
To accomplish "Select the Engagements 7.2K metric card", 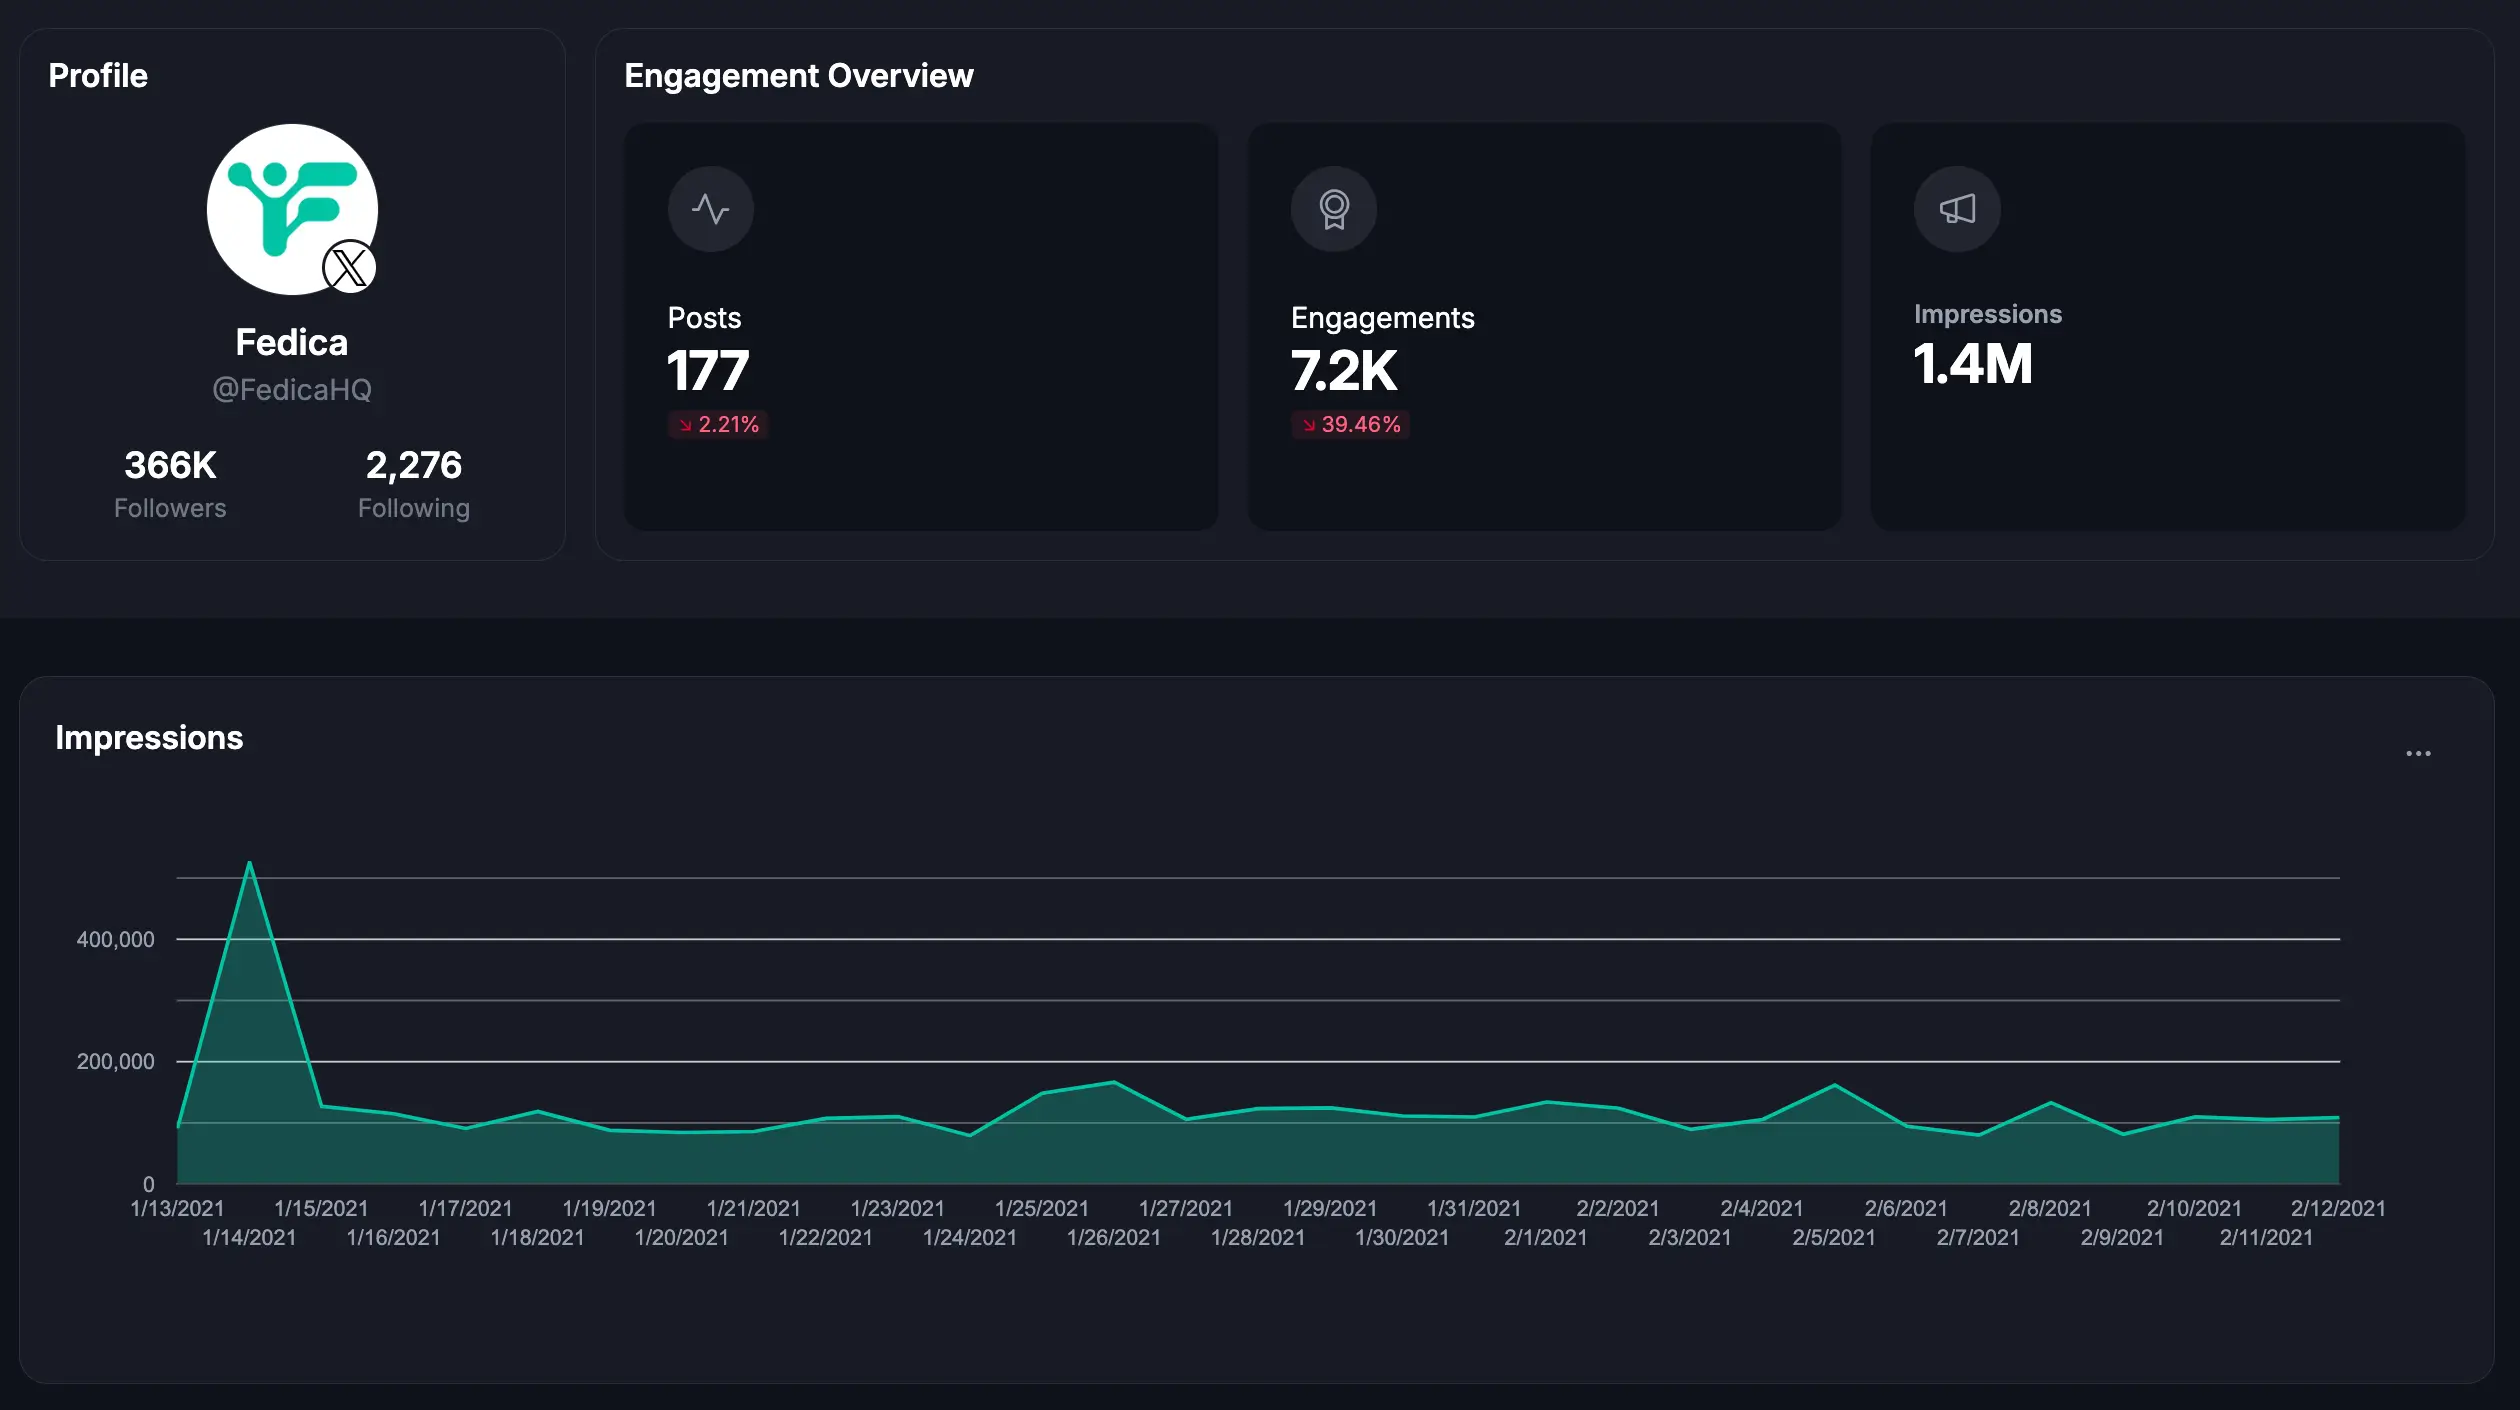I will coord(1543,326).
